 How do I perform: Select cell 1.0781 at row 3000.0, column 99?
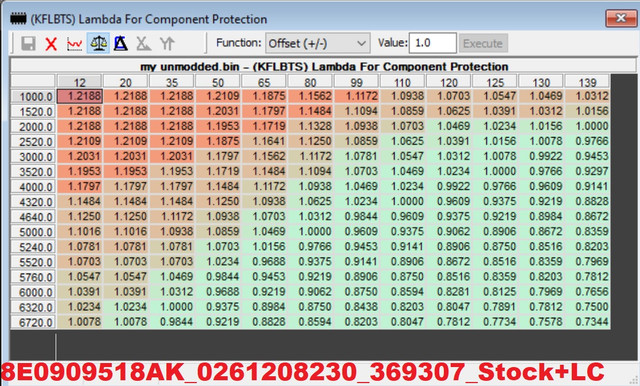pos(356,156)
